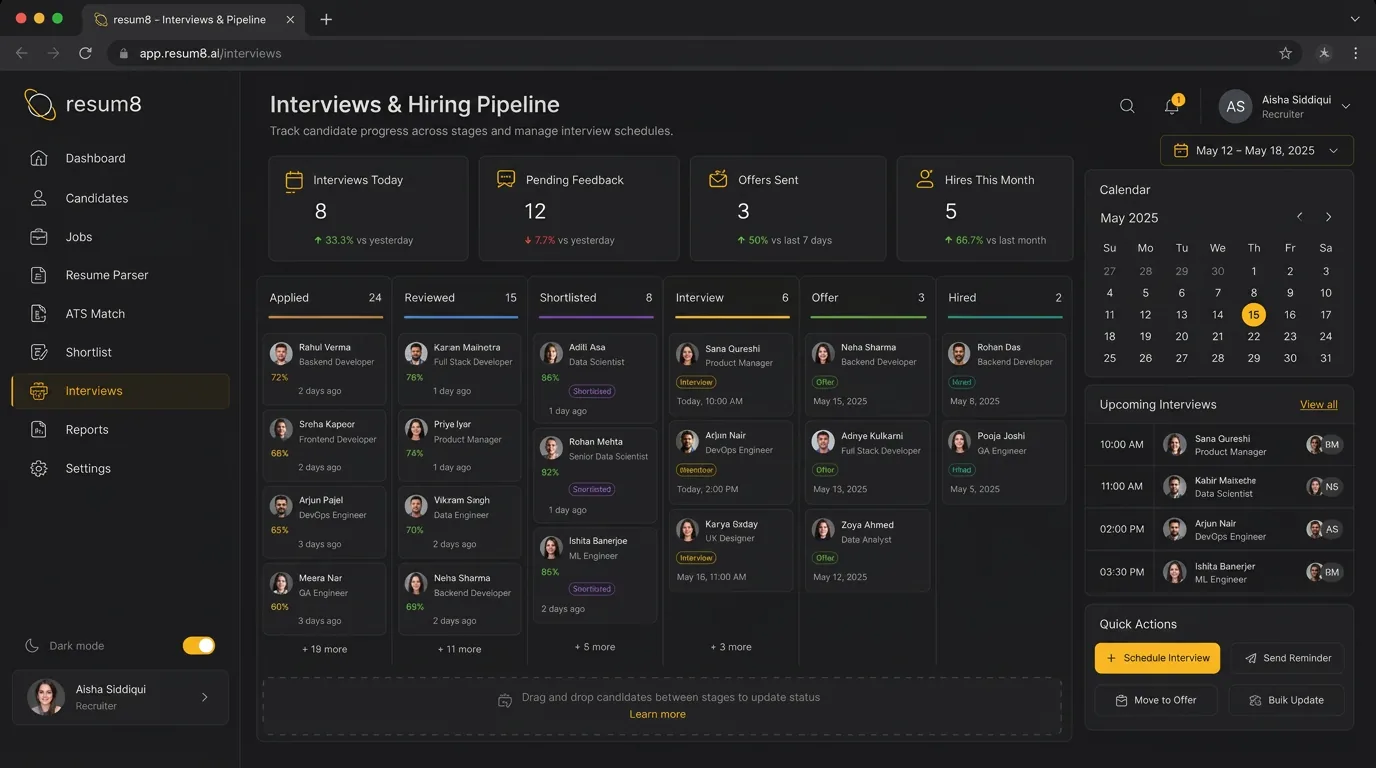Open the new browser tab button
1376x768 pixels.
(326, 19)
